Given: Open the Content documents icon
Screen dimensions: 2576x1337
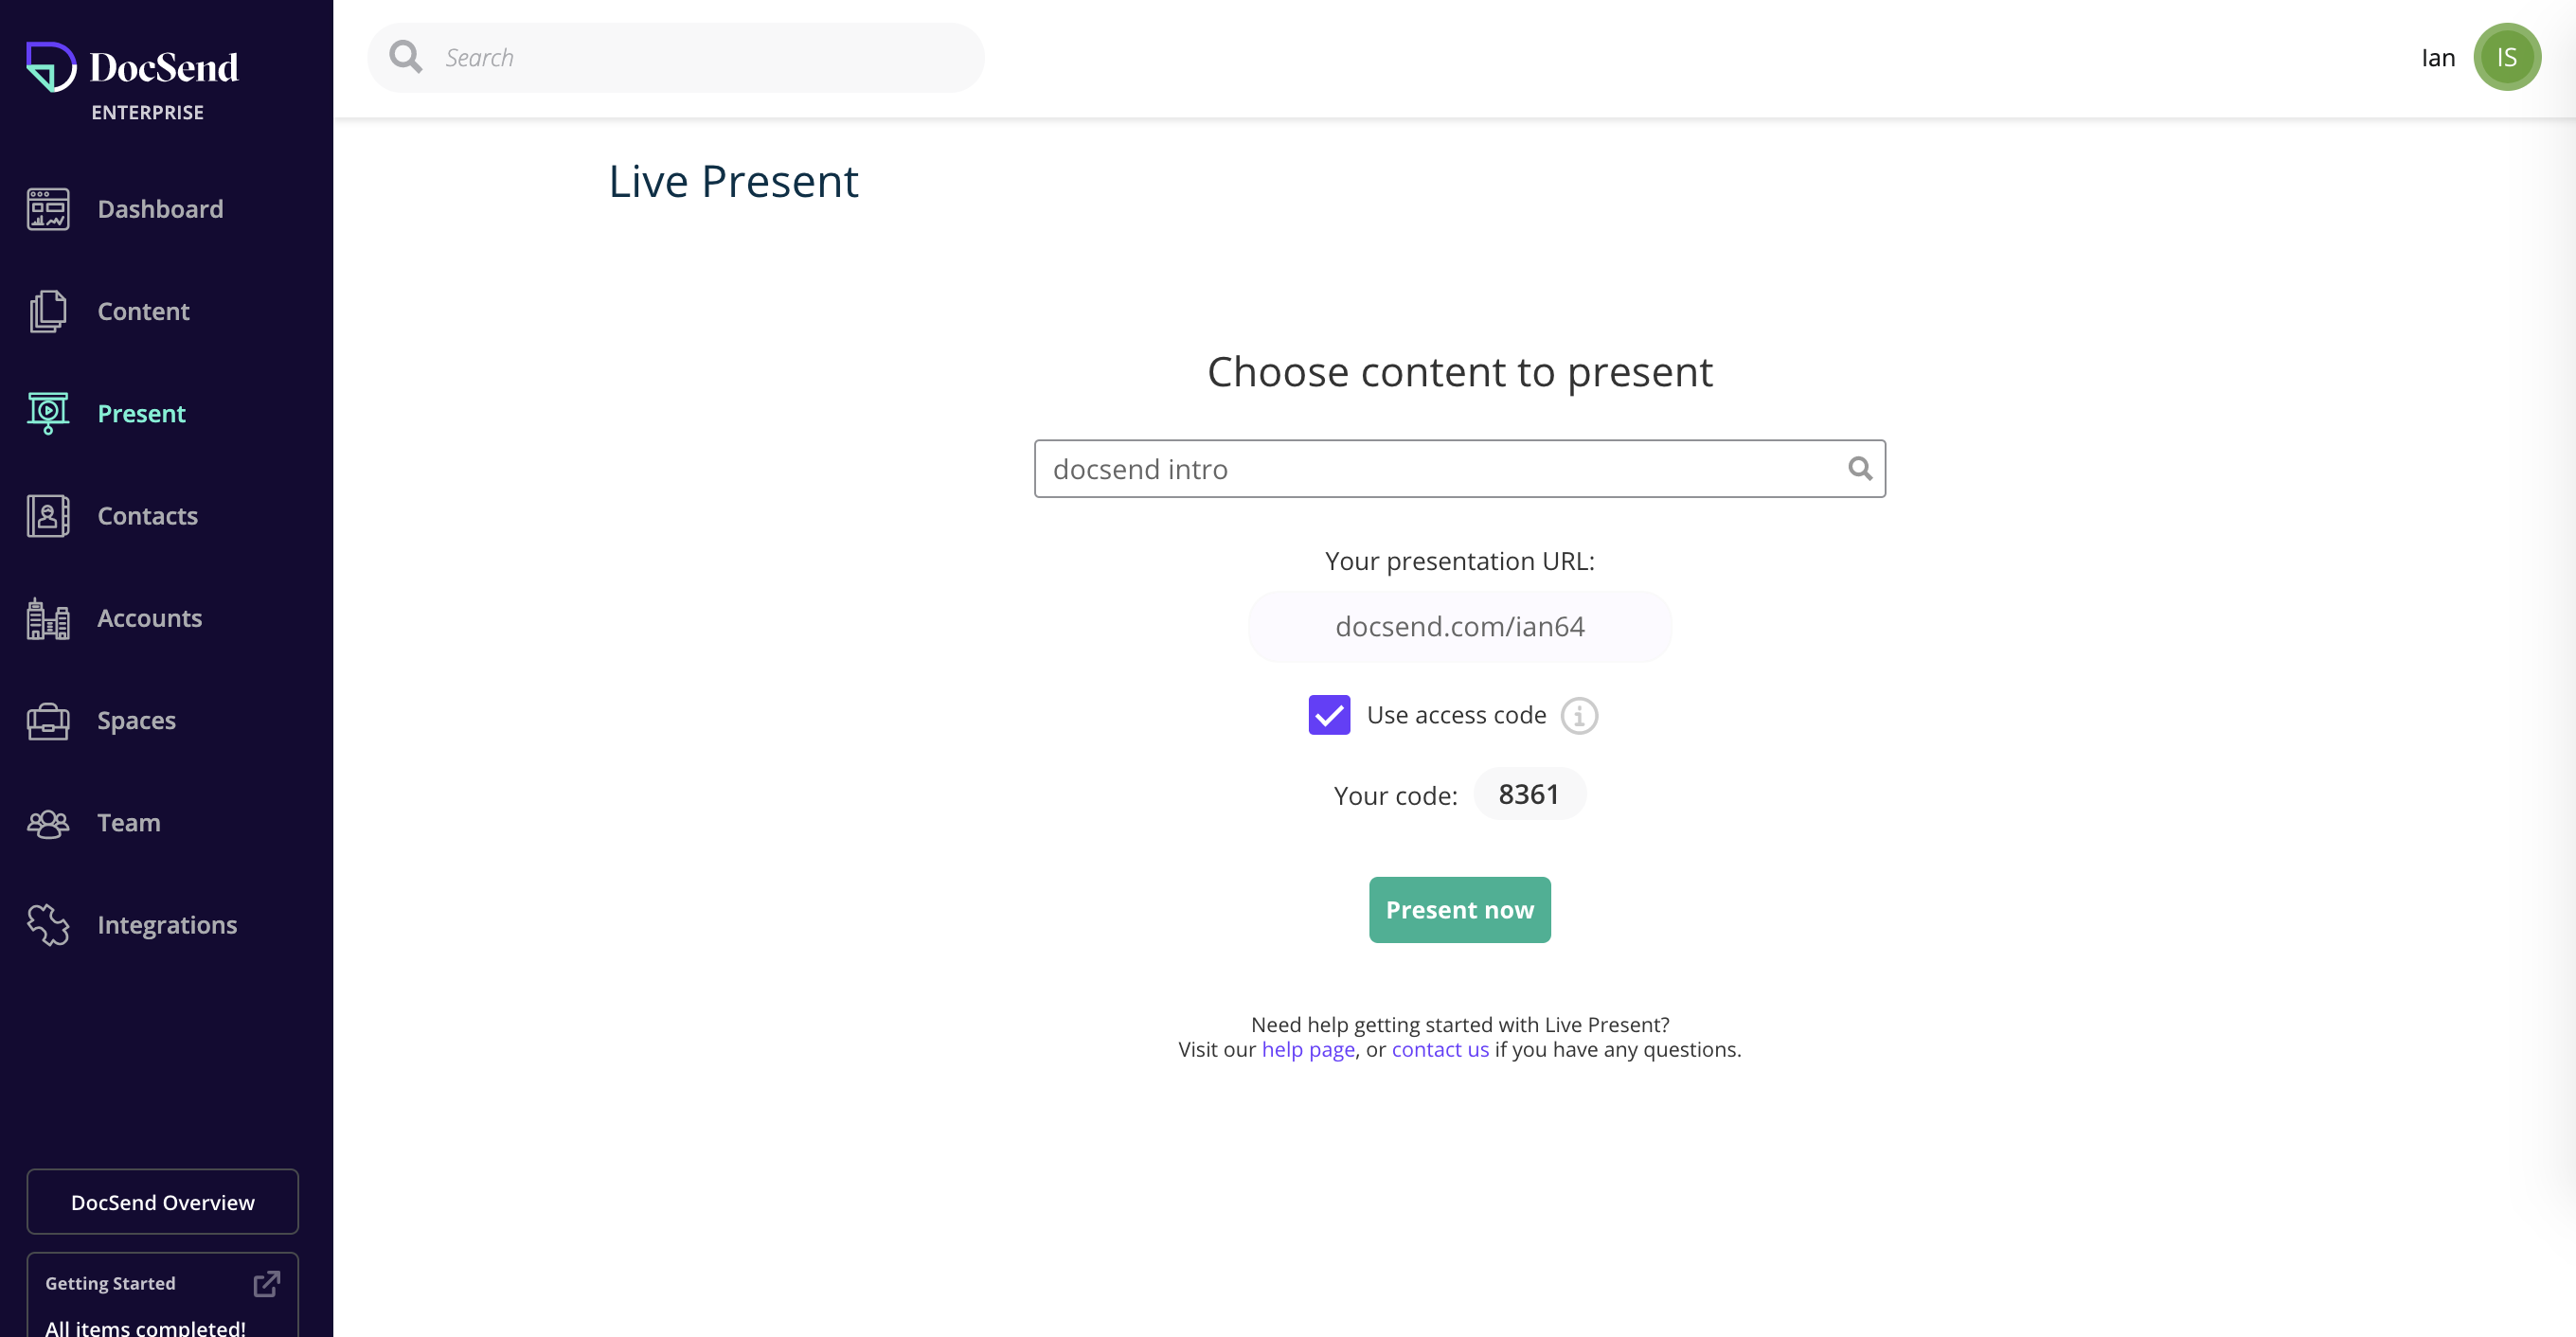Looking at the screenshot, I should [48, 311].
